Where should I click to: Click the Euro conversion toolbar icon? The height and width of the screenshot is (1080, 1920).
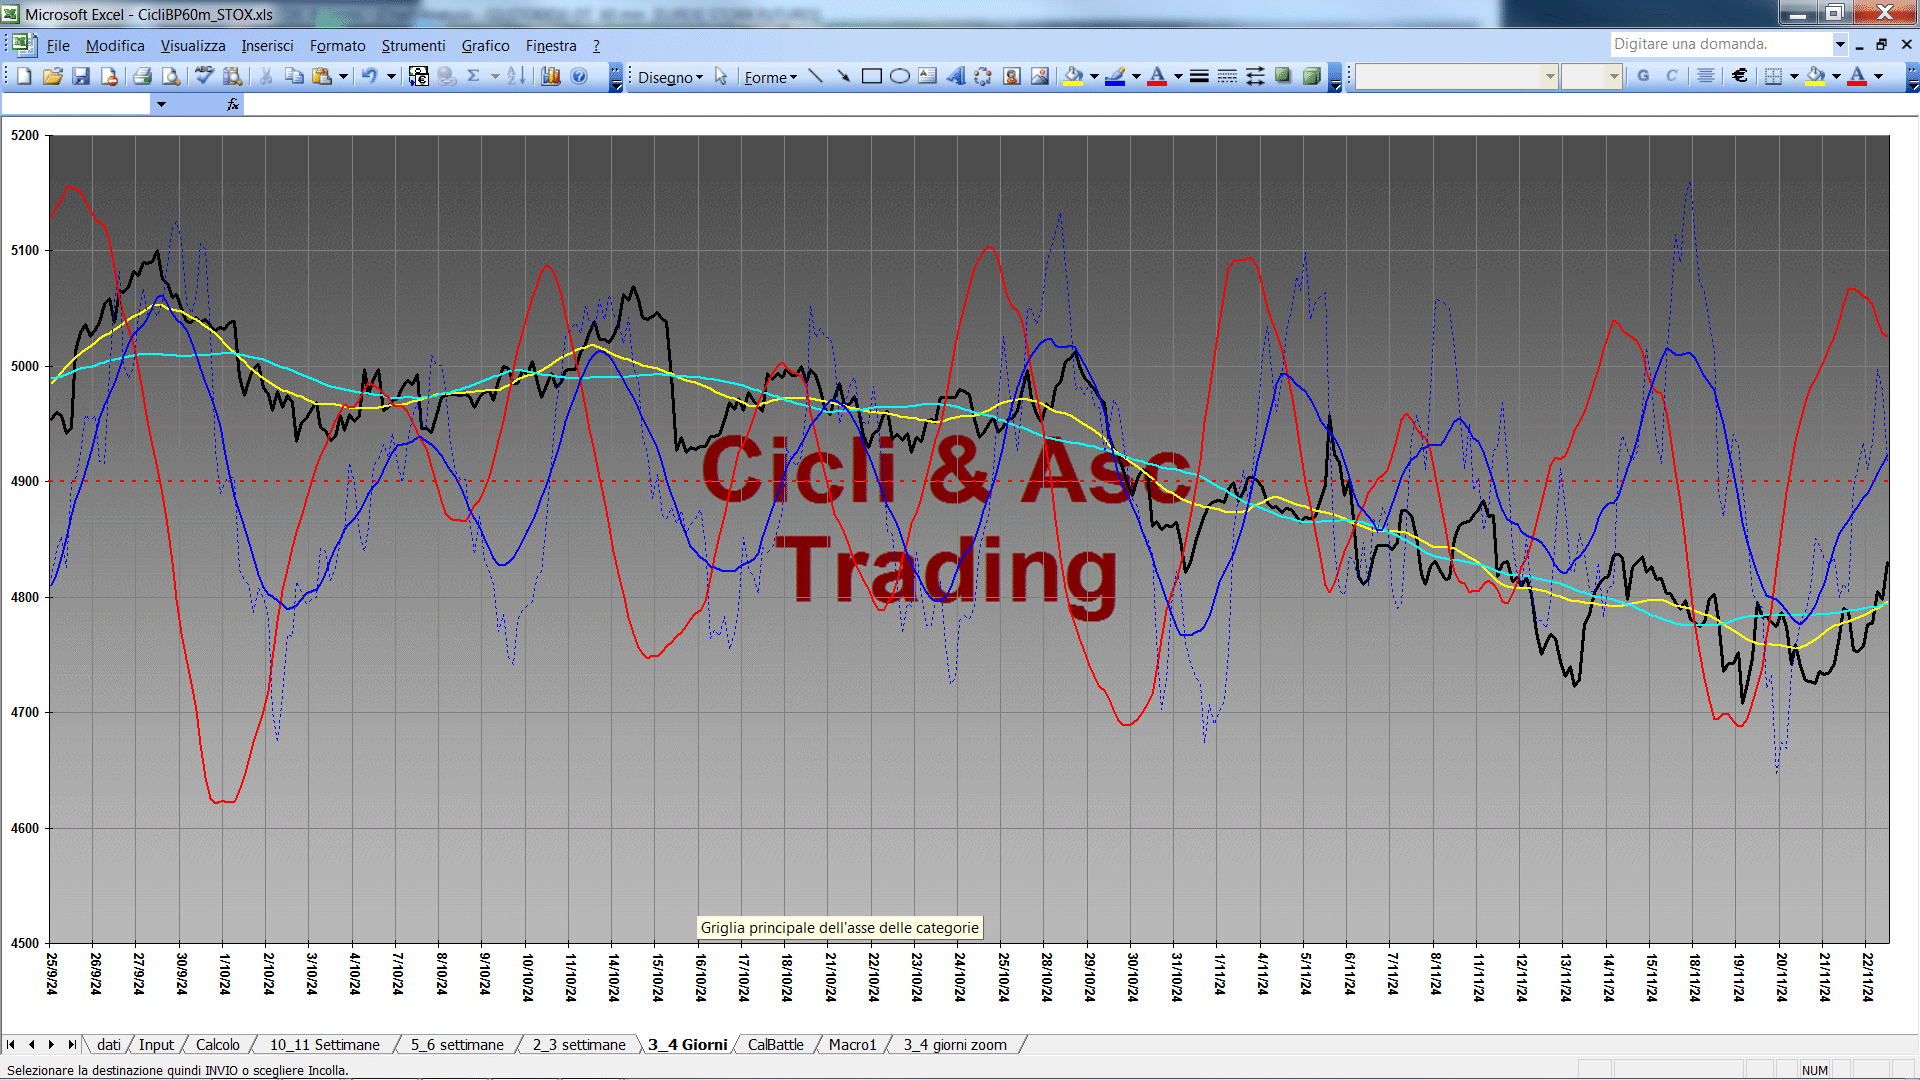419,76
